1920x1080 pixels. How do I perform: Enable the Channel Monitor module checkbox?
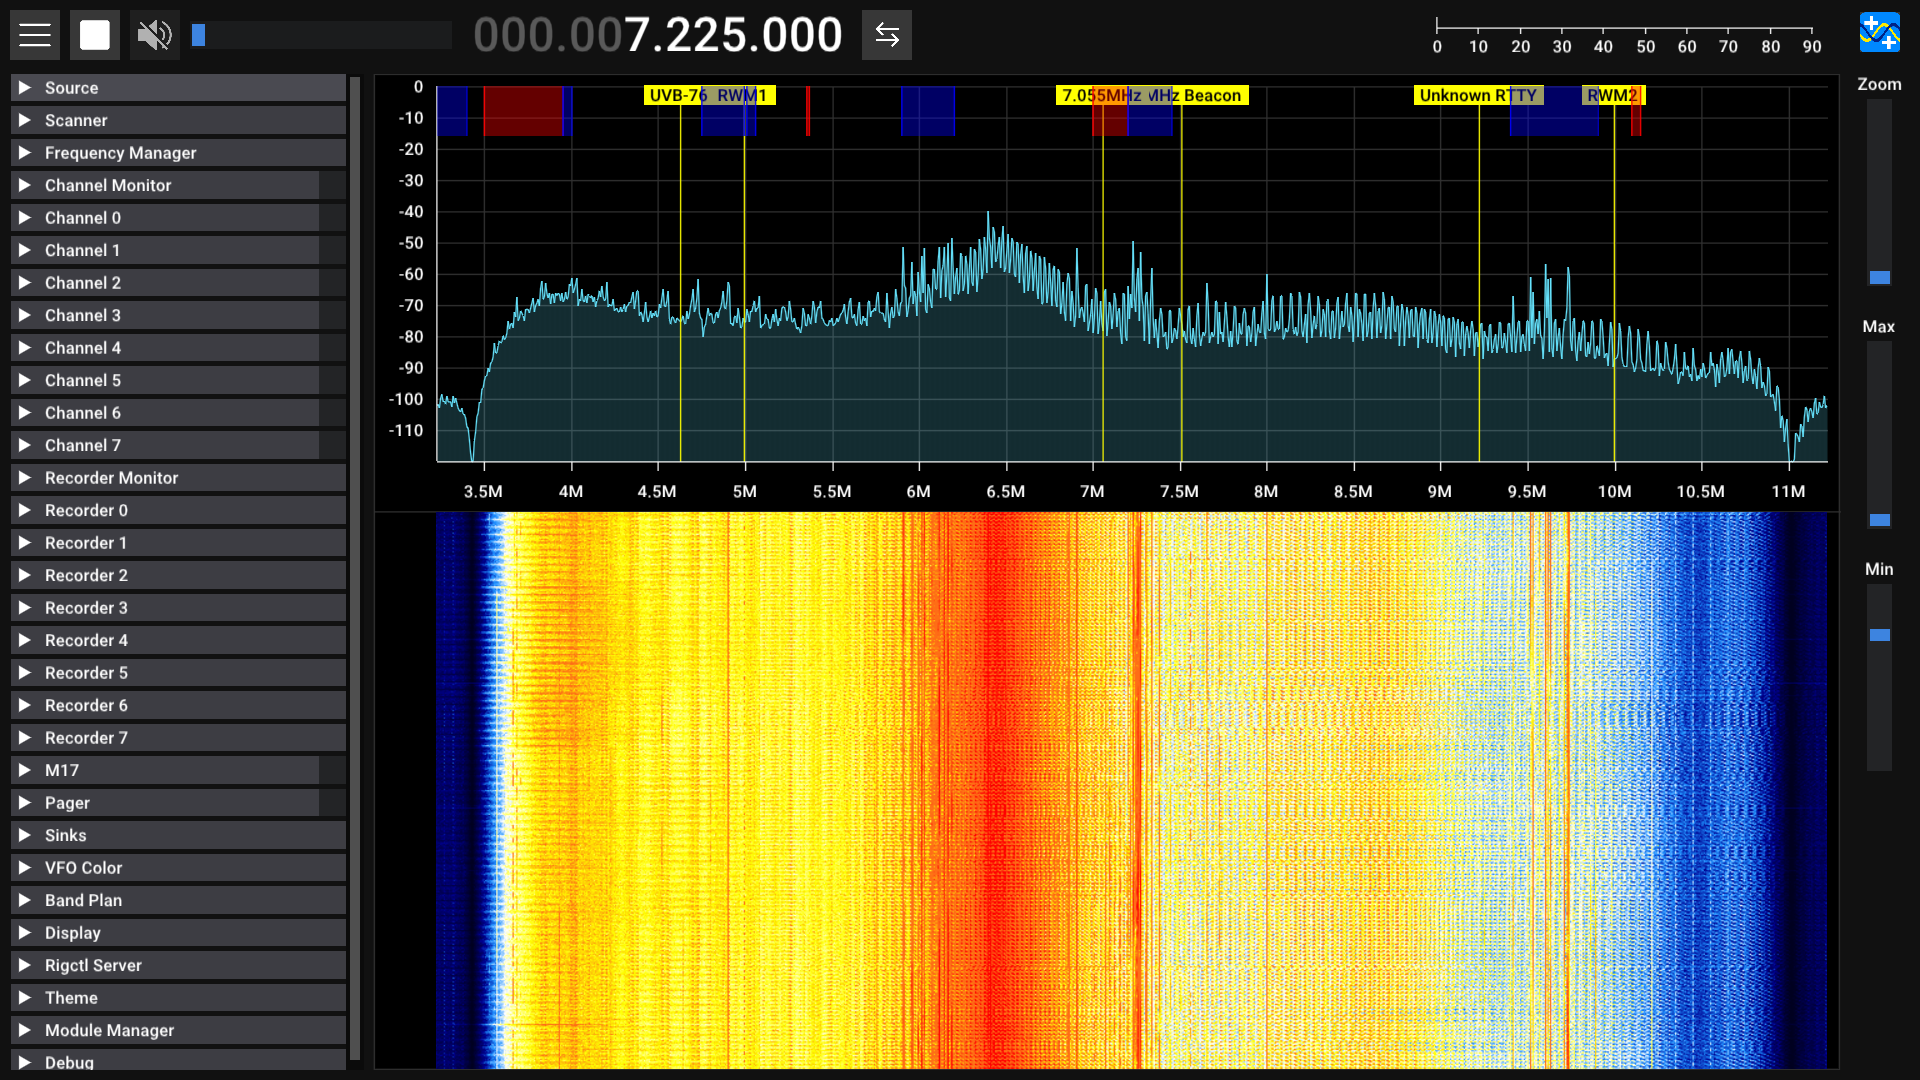[x=332, y=185]
